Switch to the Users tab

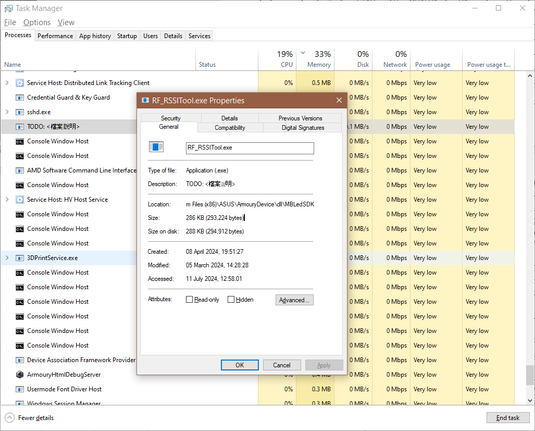coord(150,36)
